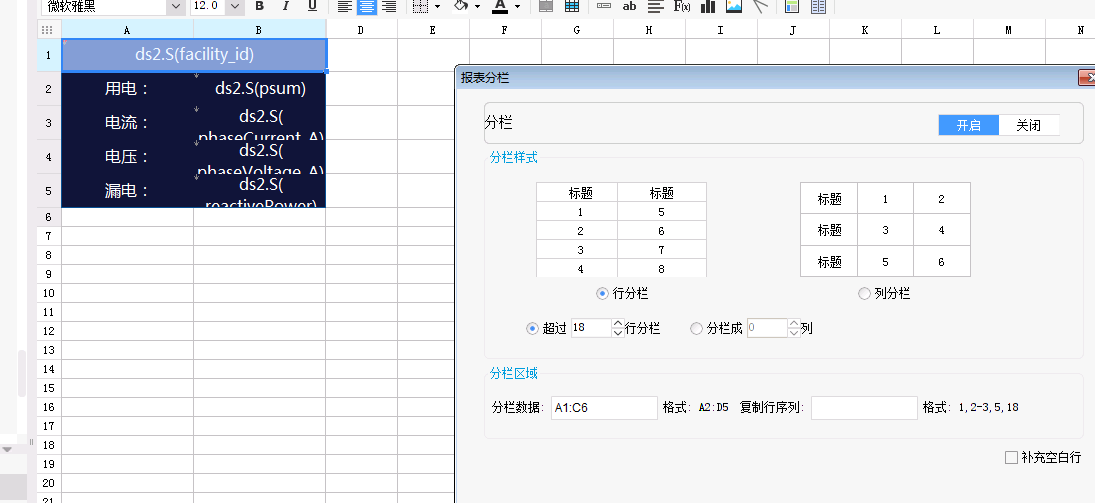Decrease the 超过 row count stepper
The image size is (1095, 503).
coord(617,333)
